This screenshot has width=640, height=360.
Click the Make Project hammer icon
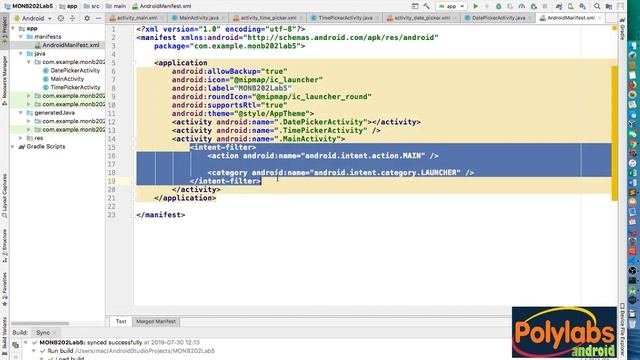pyautogui.click(x=427, y=6)
